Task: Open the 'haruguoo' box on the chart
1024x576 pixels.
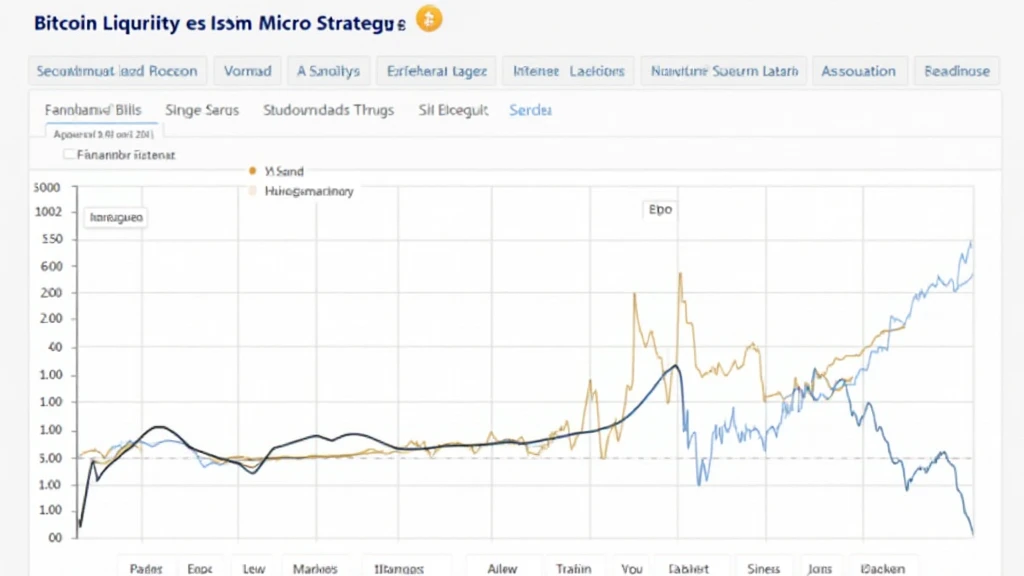Action: (116, 217)
